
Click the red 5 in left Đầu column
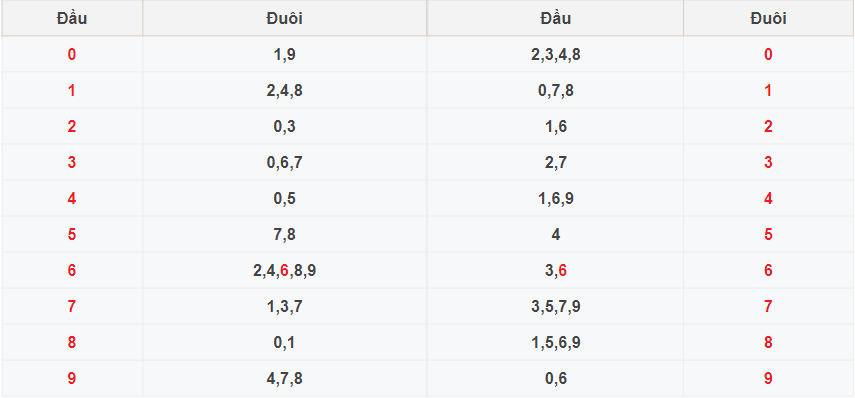pyautogui.click(x=72, y=234)
